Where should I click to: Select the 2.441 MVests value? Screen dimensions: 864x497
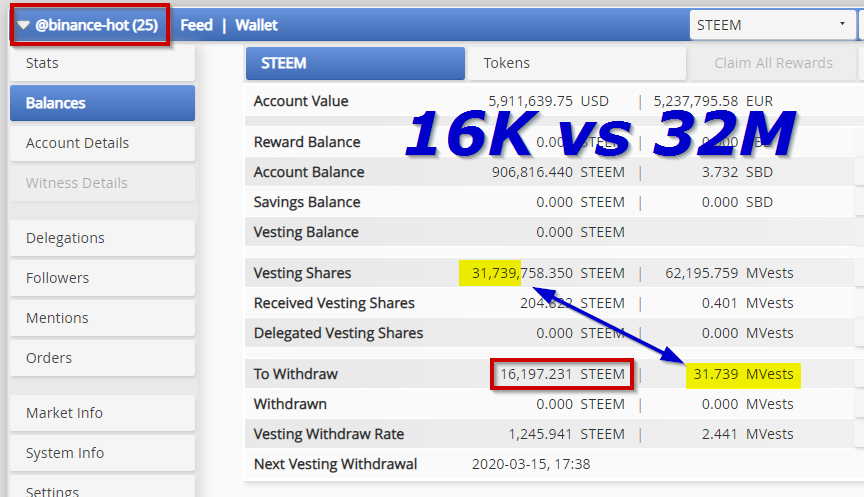(x=748, y=434)
